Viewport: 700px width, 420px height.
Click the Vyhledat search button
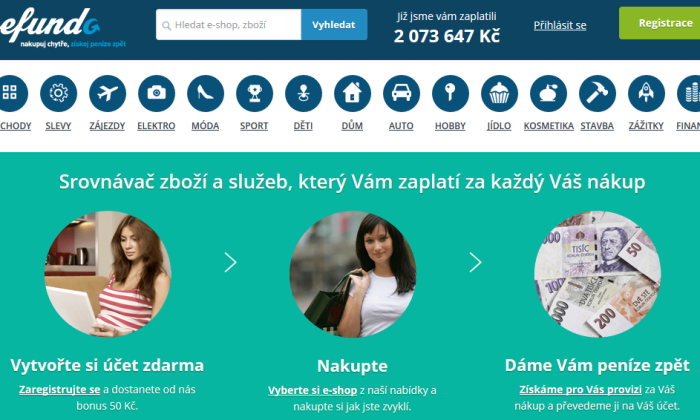pos(334,25)
